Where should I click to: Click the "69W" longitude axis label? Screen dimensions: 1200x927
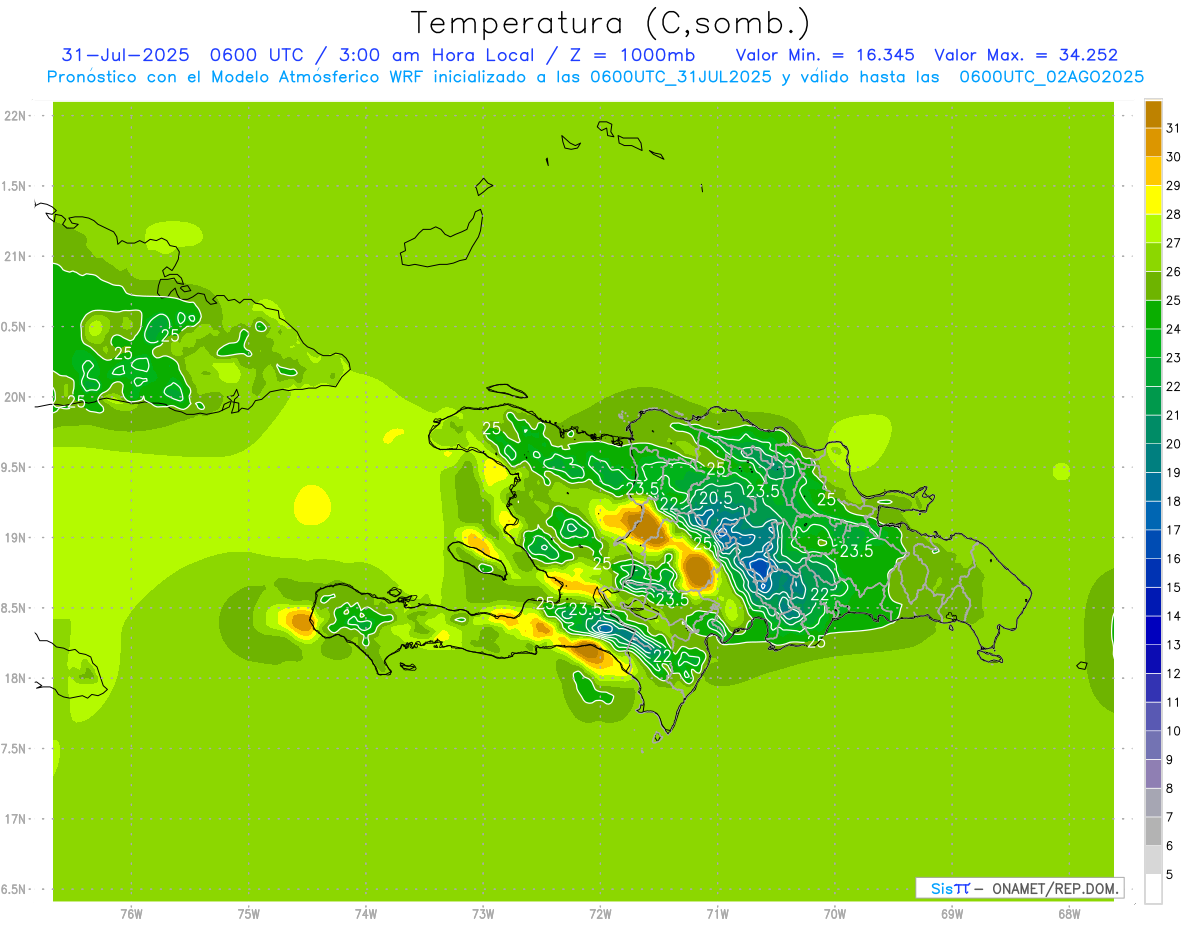pos(952,914)
